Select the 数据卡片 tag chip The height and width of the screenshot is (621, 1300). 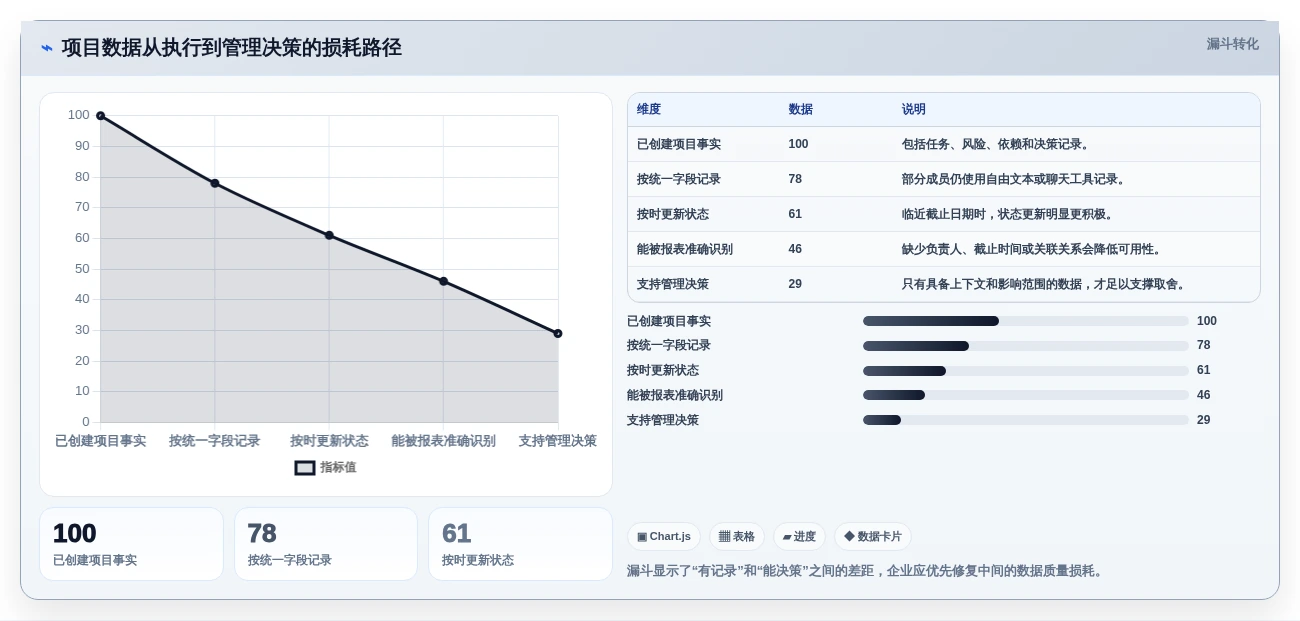(873, 536)
